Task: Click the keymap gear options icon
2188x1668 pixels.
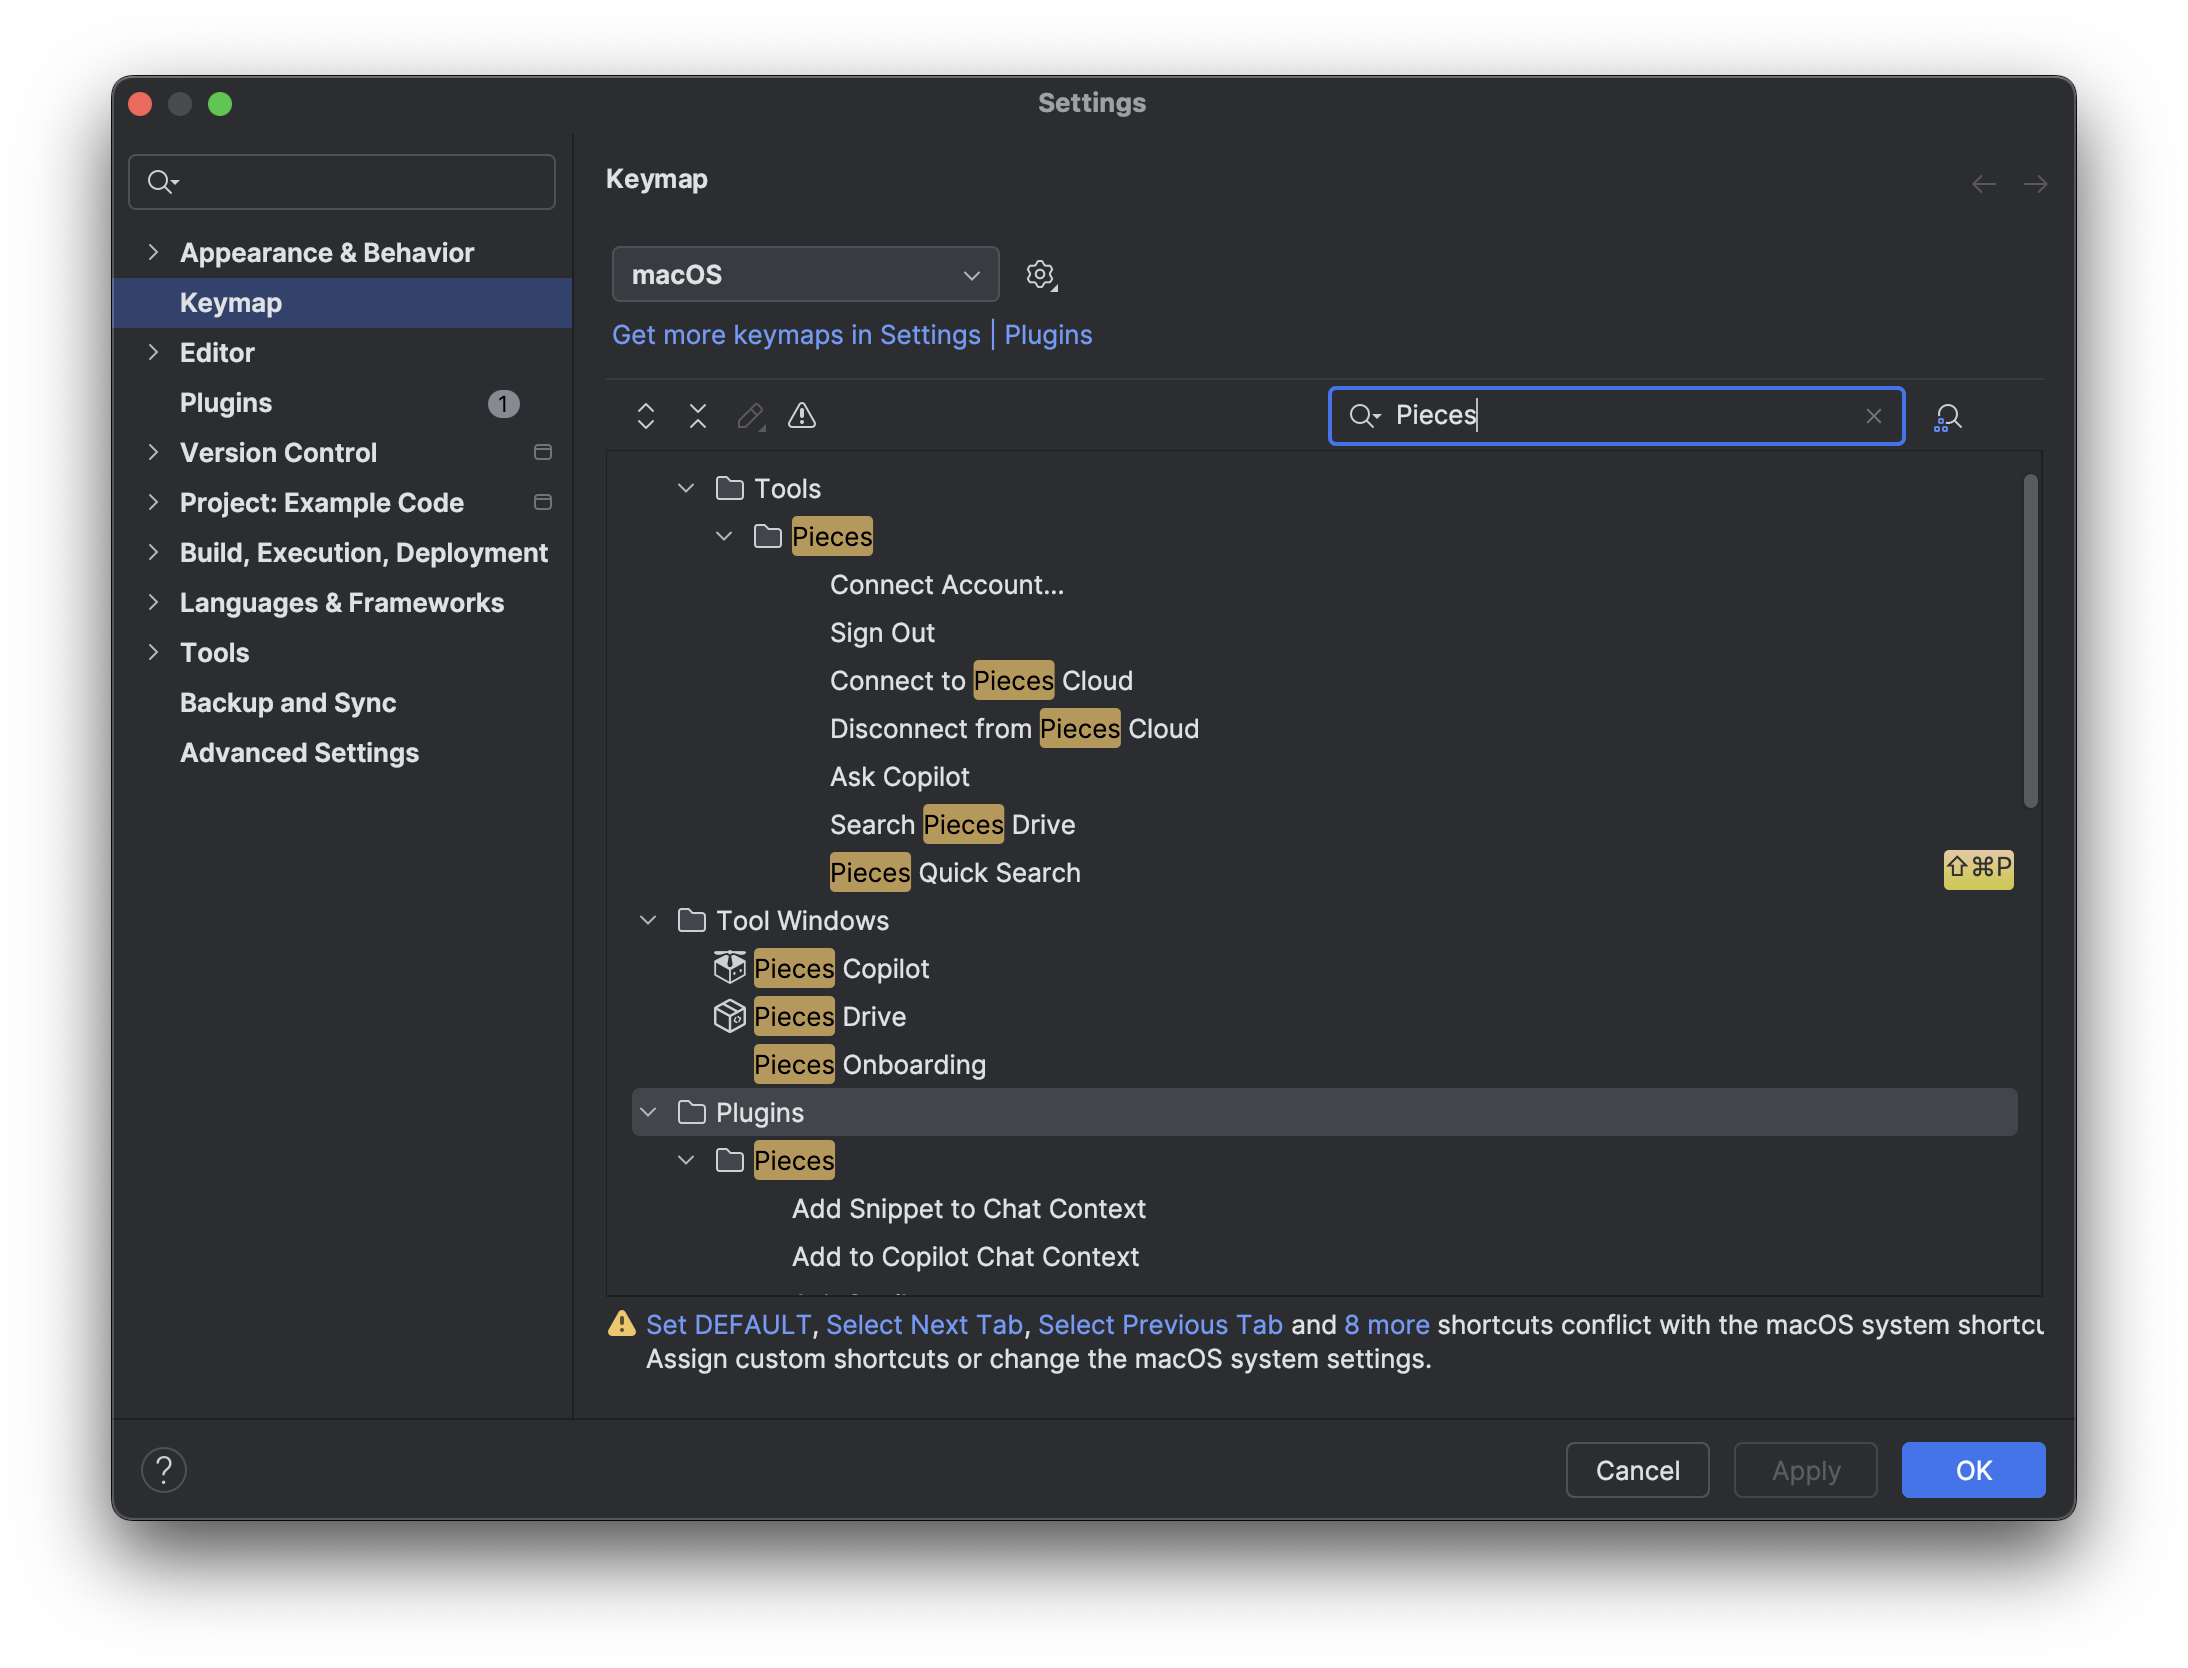Action: tap(1041, 274)
